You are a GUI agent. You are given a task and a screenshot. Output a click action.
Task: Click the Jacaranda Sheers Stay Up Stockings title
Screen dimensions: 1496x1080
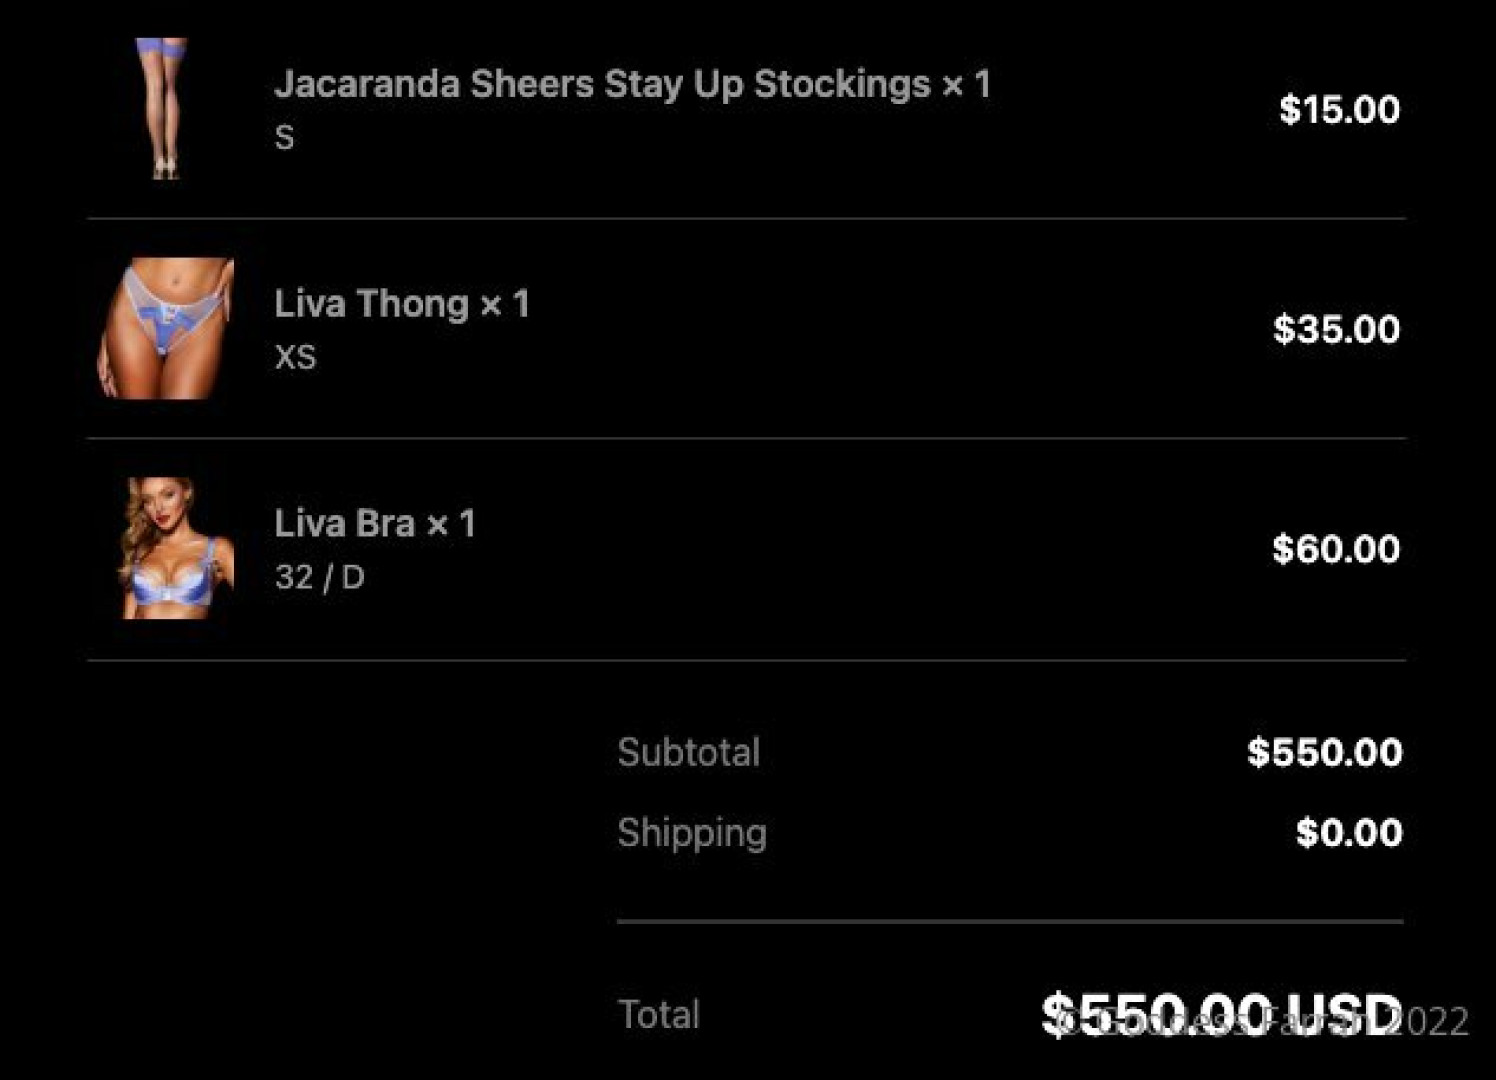click(x=632, y=84)
